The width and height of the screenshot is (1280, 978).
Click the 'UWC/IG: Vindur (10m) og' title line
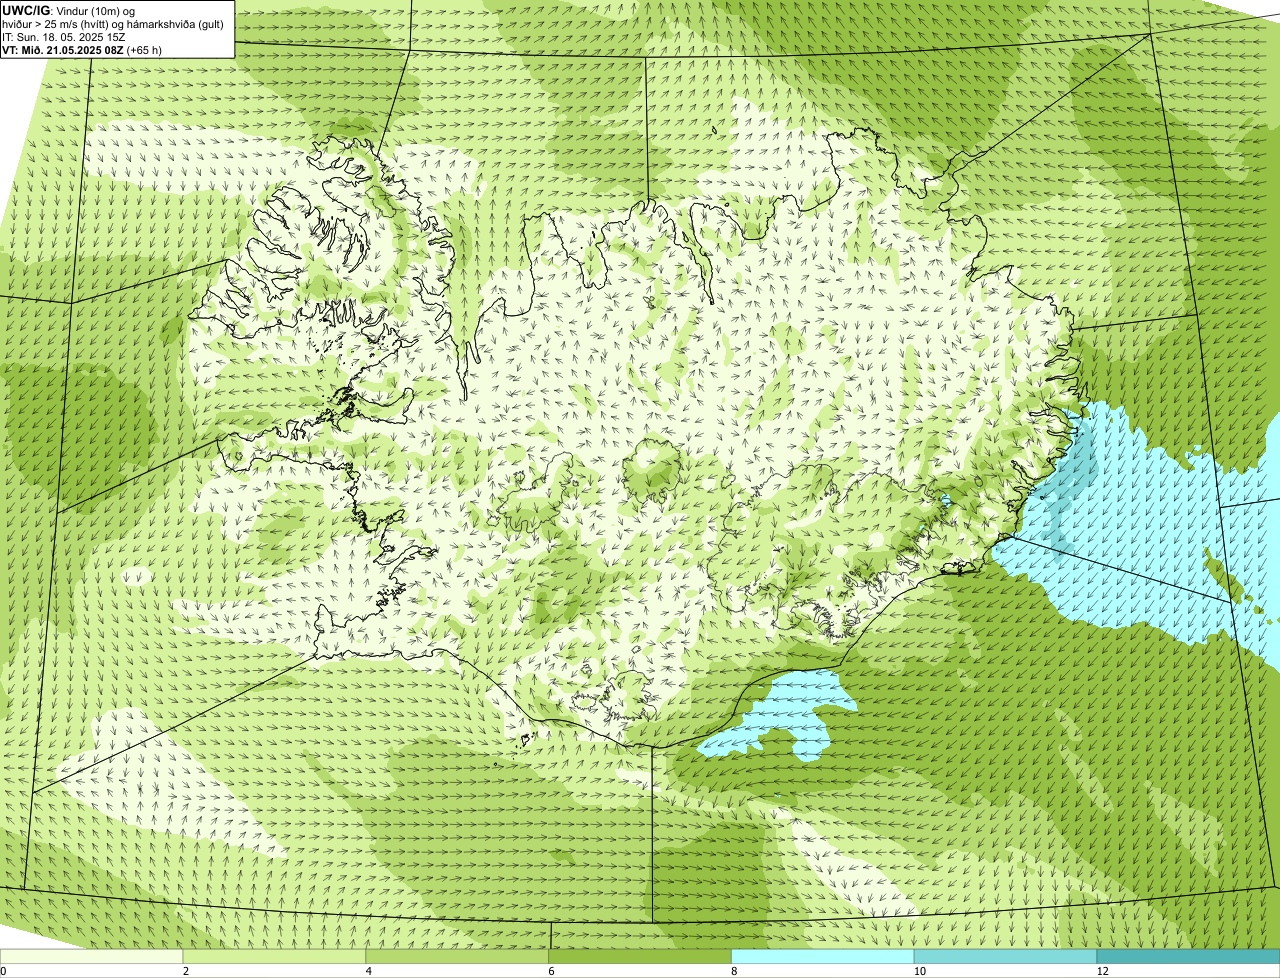(69, 10)
